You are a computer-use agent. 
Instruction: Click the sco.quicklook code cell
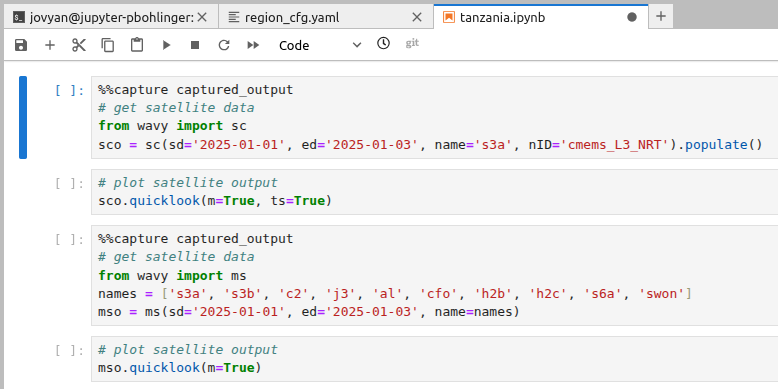click(x=434, y=192)
